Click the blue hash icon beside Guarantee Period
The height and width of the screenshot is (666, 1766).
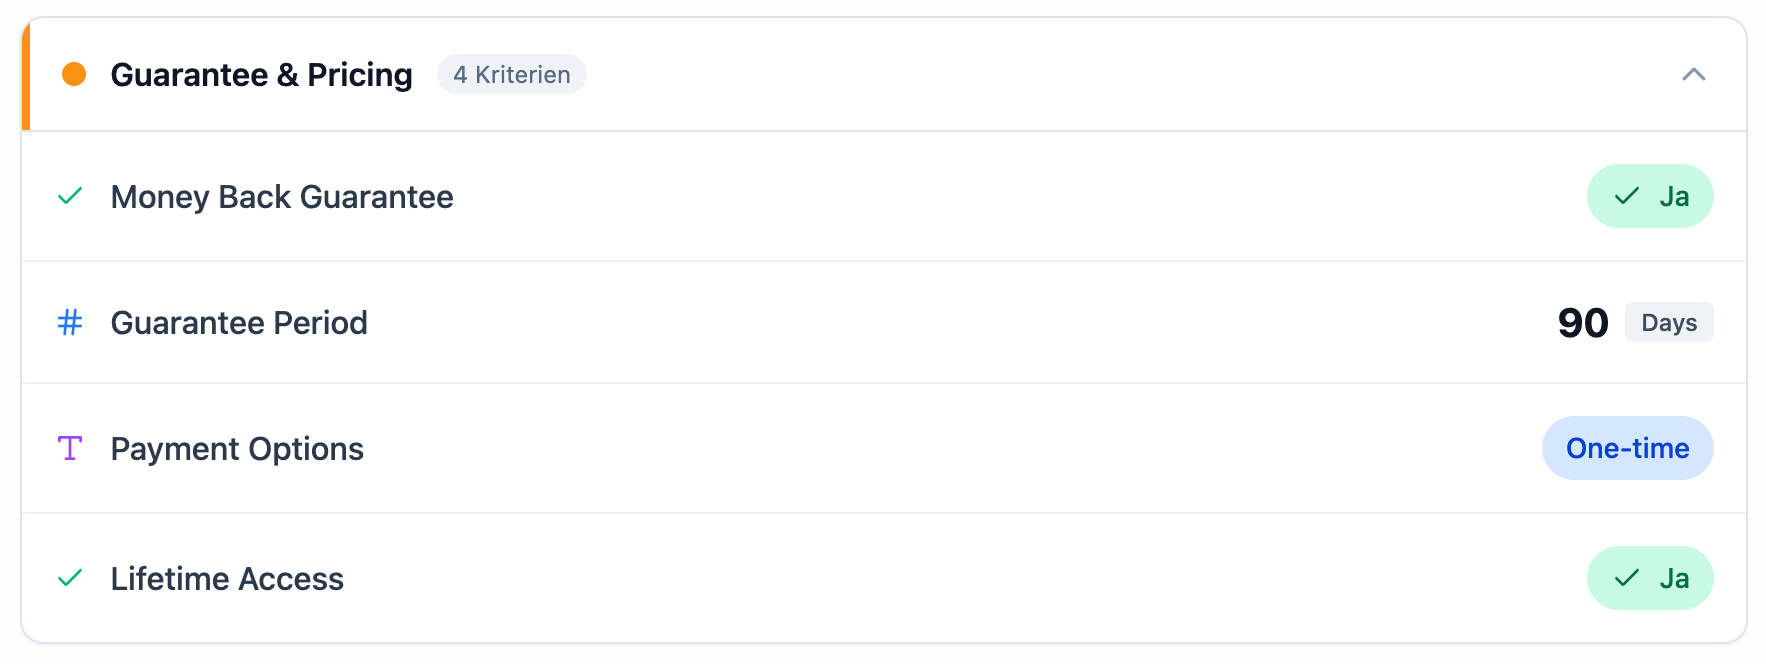coord(70,323)
